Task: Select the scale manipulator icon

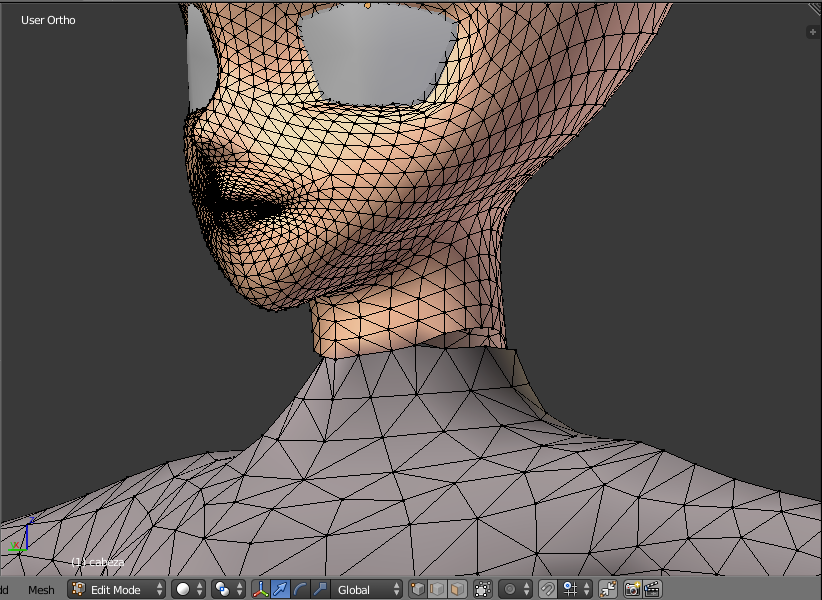Action: [x=319, y=590]
